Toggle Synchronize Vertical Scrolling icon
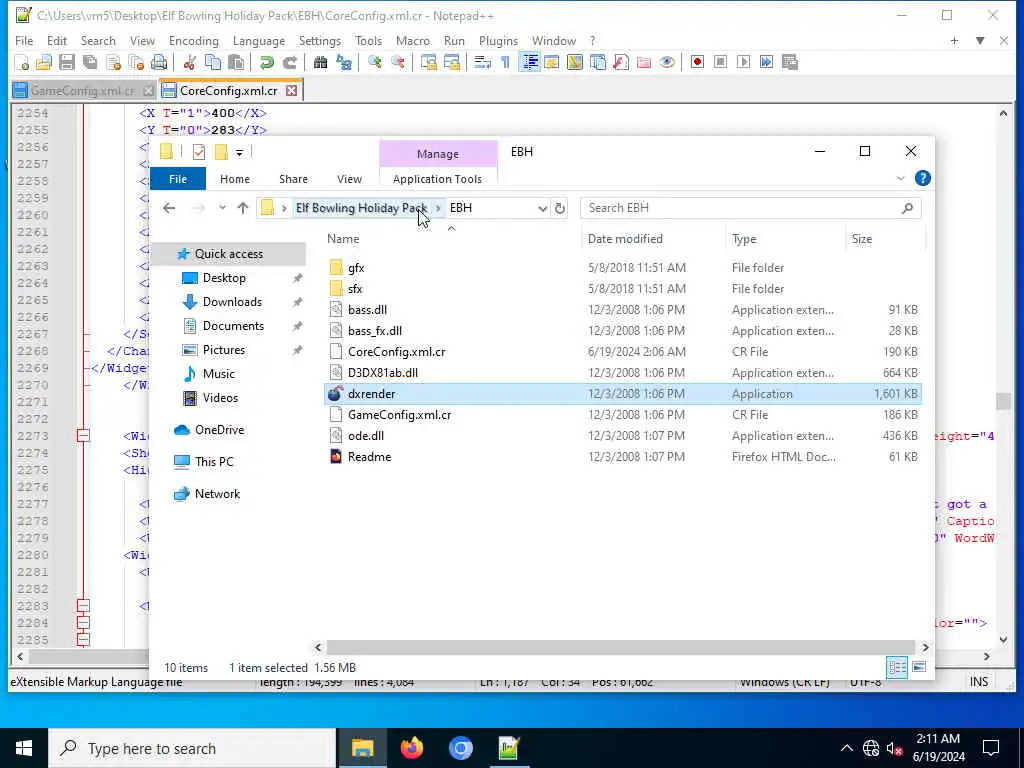 (x=428, y=63)
